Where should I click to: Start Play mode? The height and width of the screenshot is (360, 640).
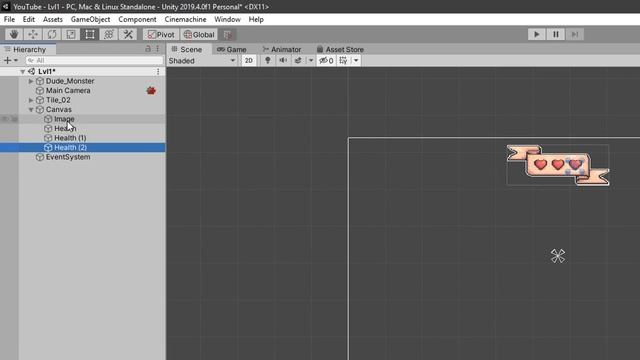pyautogui.click(x=537, y=34)
